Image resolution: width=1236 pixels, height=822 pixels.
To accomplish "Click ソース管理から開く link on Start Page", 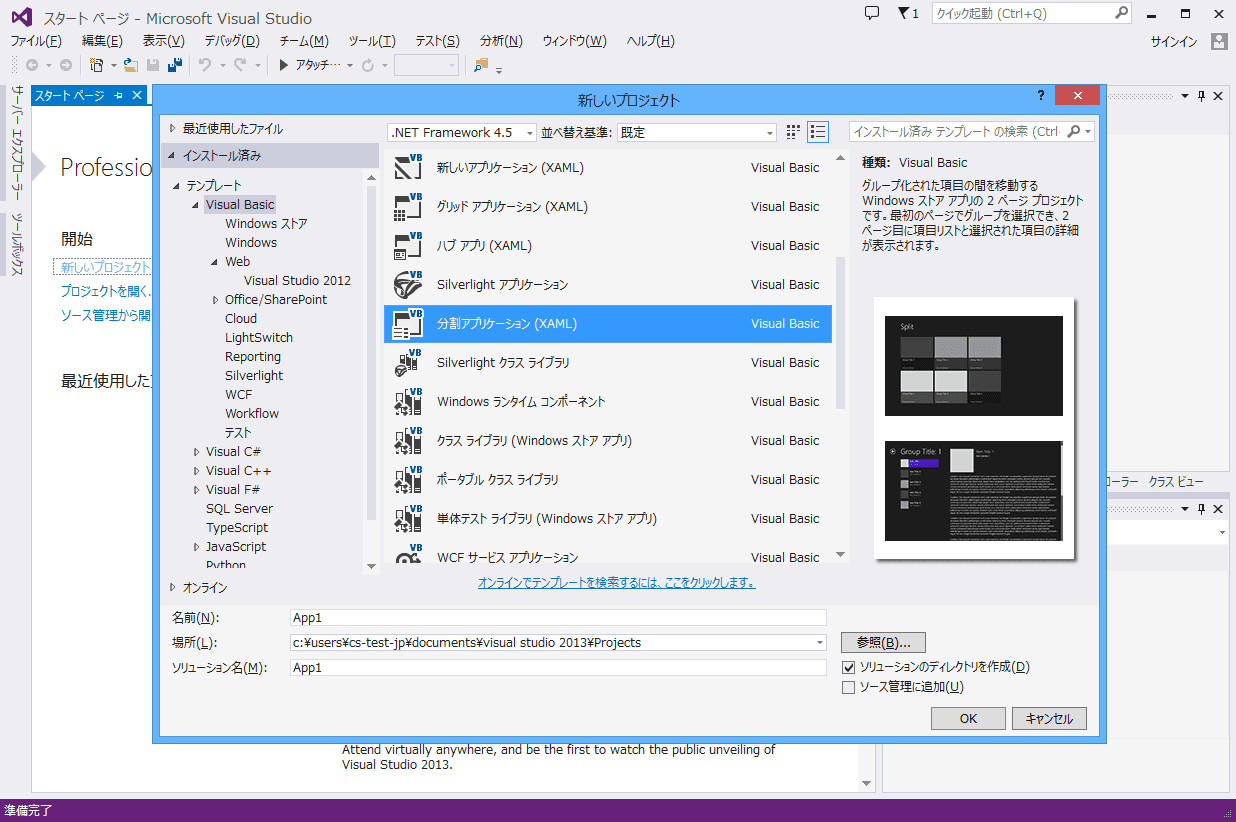I will tap(105, 315).
